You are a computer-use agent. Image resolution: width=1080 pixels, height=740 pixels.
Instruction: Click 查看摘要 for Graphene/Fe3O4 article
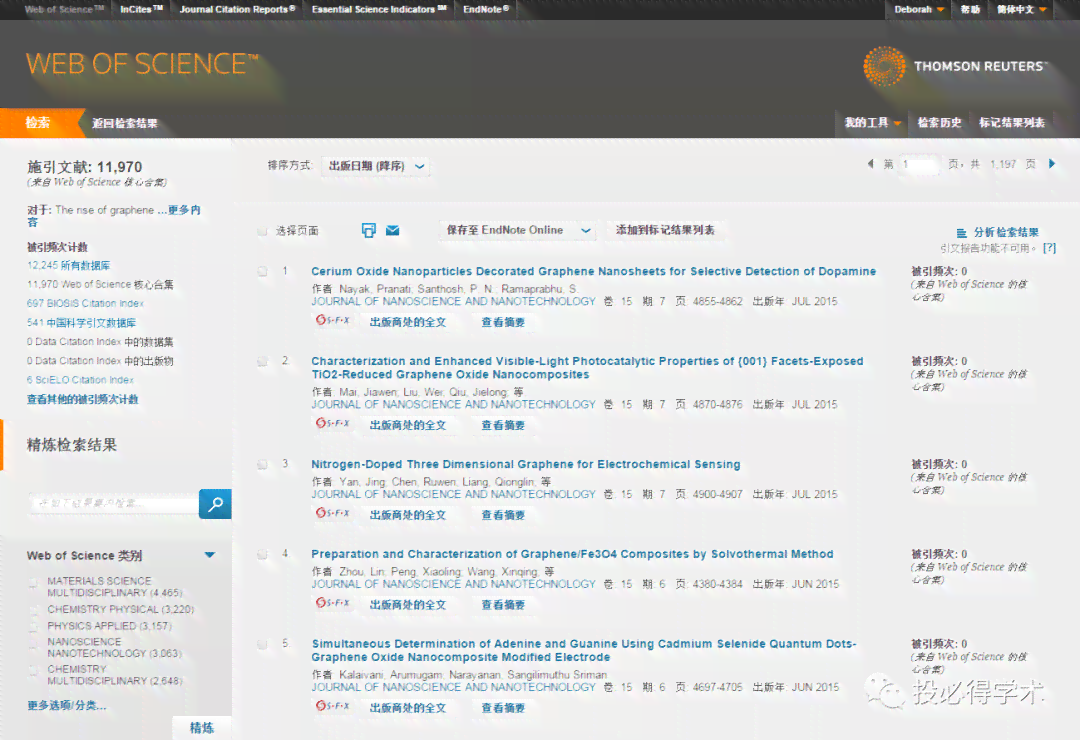coord(503,604)
